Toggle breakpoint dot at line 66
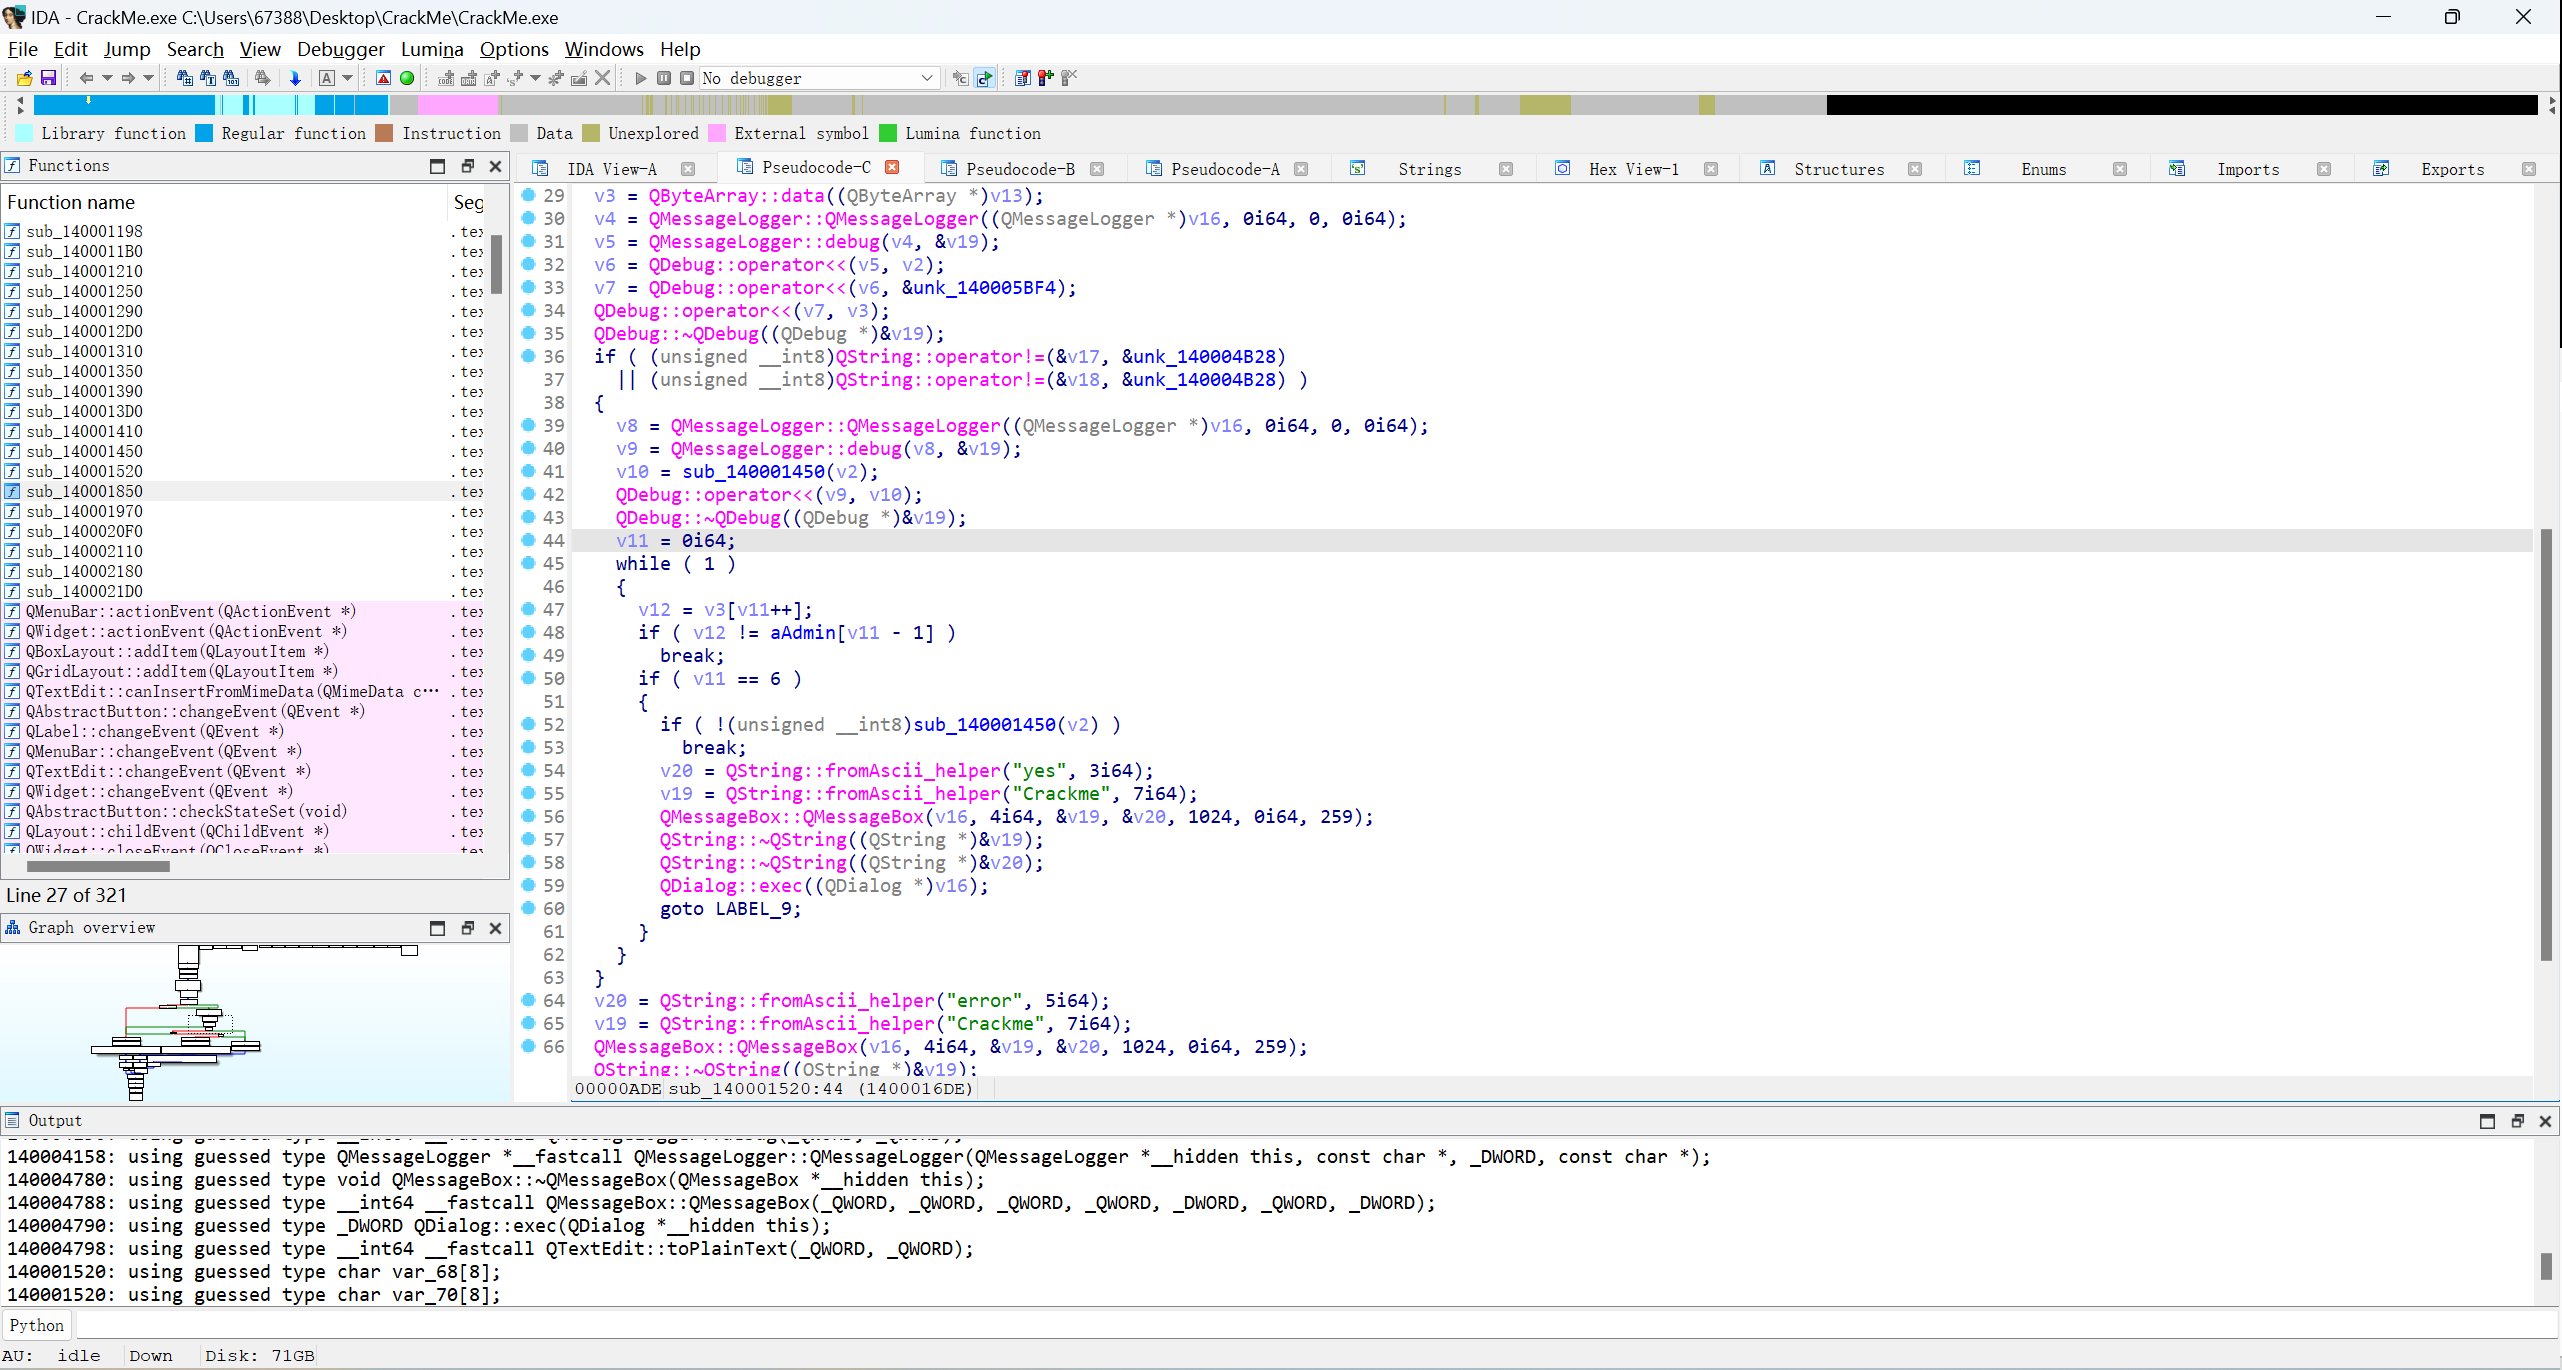Screen dimensions: 2562x1370 [529, 1046]
